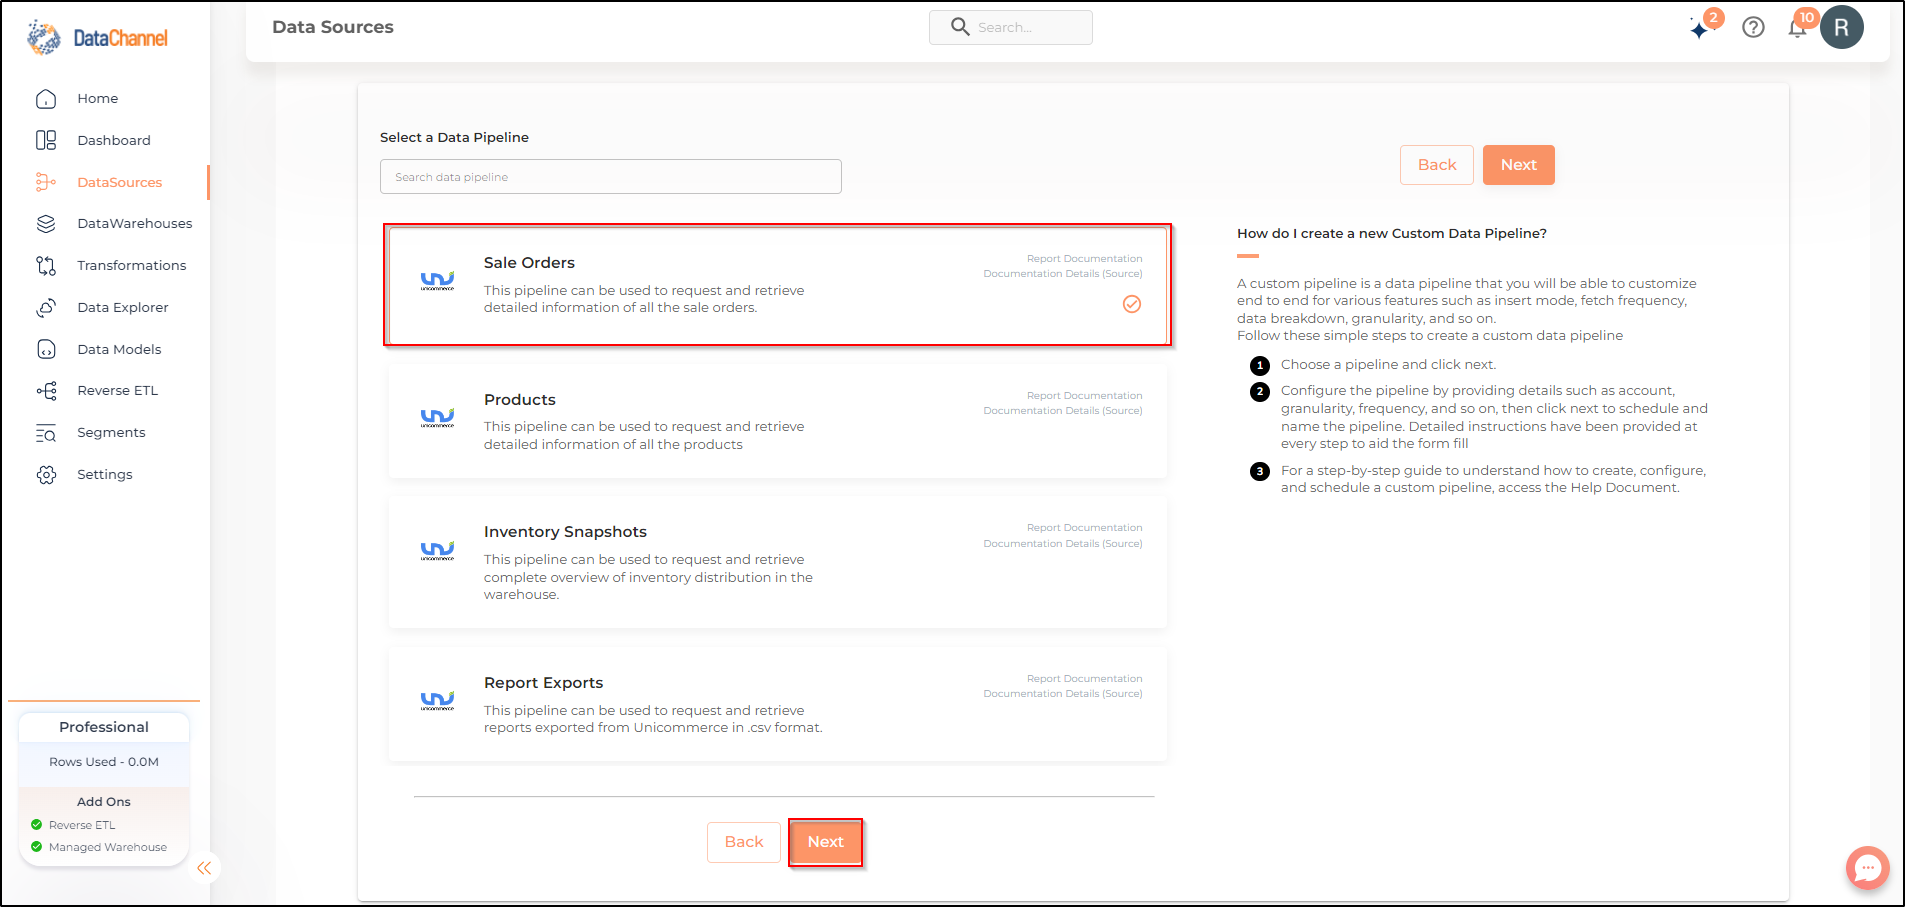Select the Products pipeline card
This screenshot has width=1905, height=907.
778,421
